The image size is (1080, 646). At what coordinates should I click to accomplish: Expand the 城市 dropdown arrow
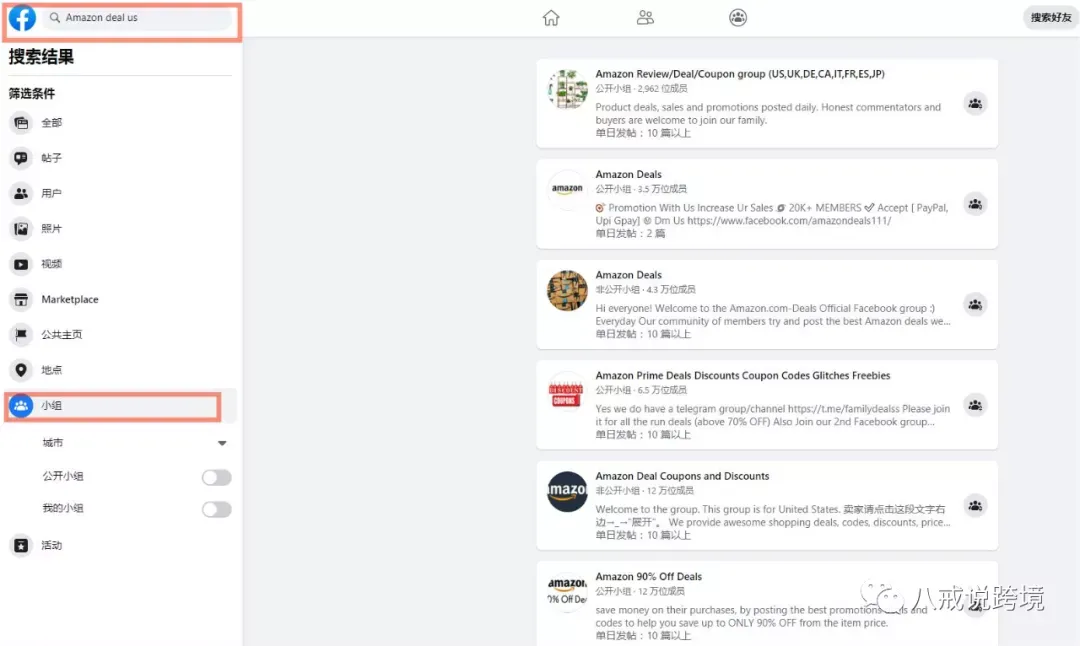(x=222, y=444)
